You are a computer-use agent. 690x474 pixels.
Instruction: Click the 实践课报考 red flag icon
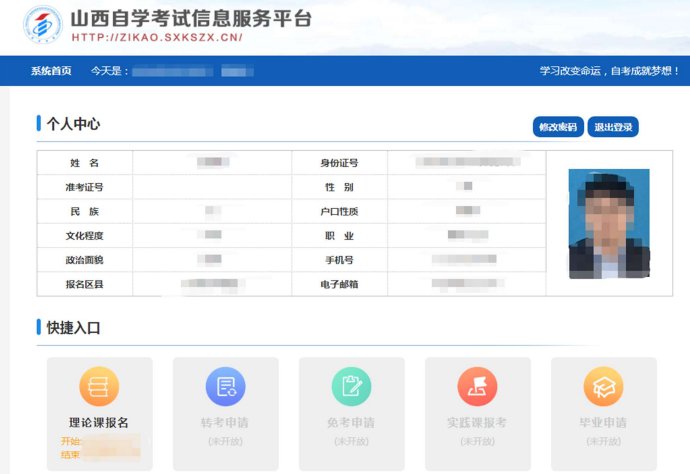[477, 386]
